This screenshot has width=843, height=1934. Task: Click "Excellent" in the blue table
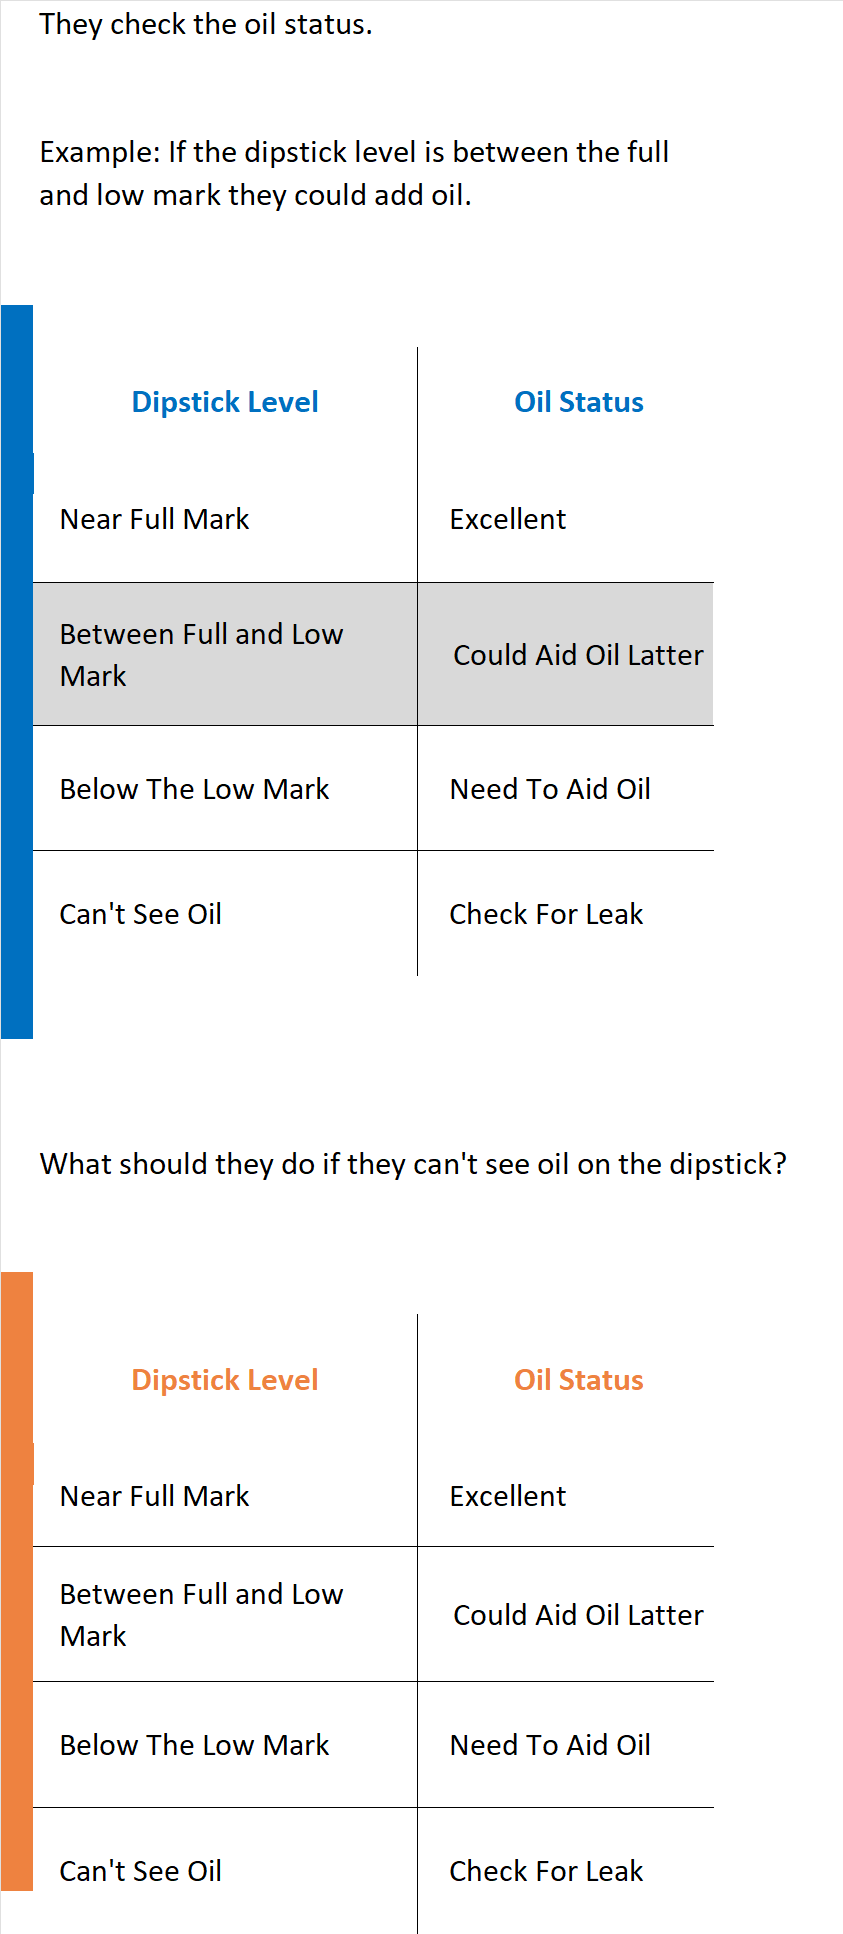point(507,519)
